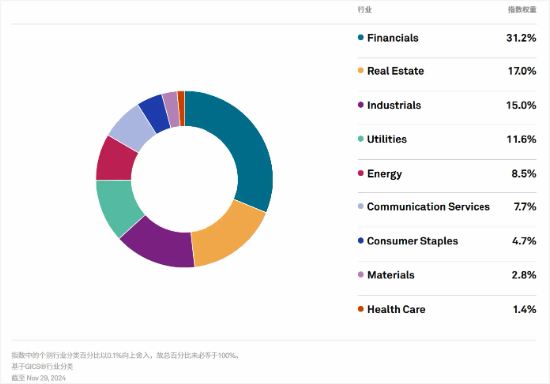The height and width of the screenshot is (384, 550).
Task: Select the Materials label in legend
Action: (391, 275)
